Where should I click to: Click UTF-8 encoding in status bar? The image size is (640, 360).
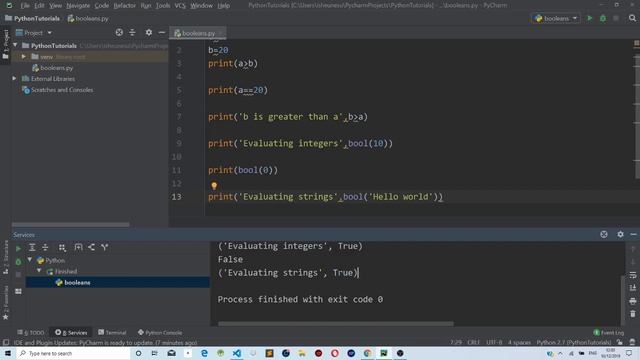pyautogui.click(x=494, y=342)
